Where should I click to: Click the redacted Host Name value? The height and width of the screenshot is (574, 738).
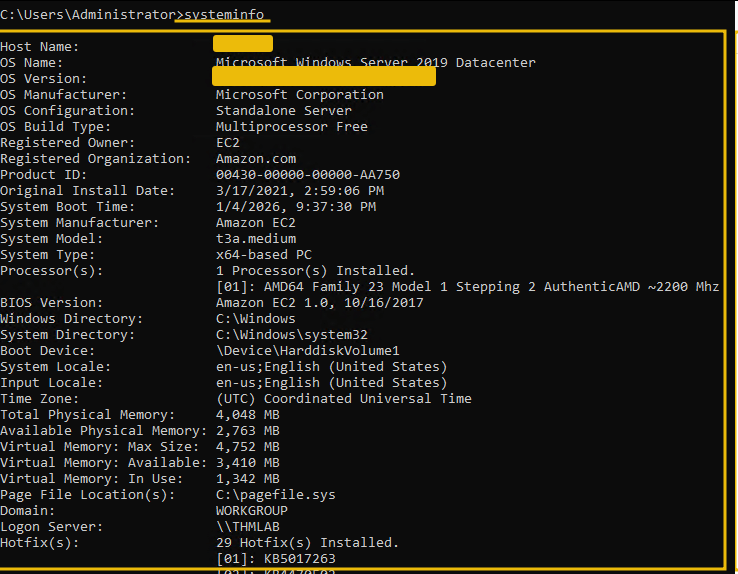click(x=243, y=44)
